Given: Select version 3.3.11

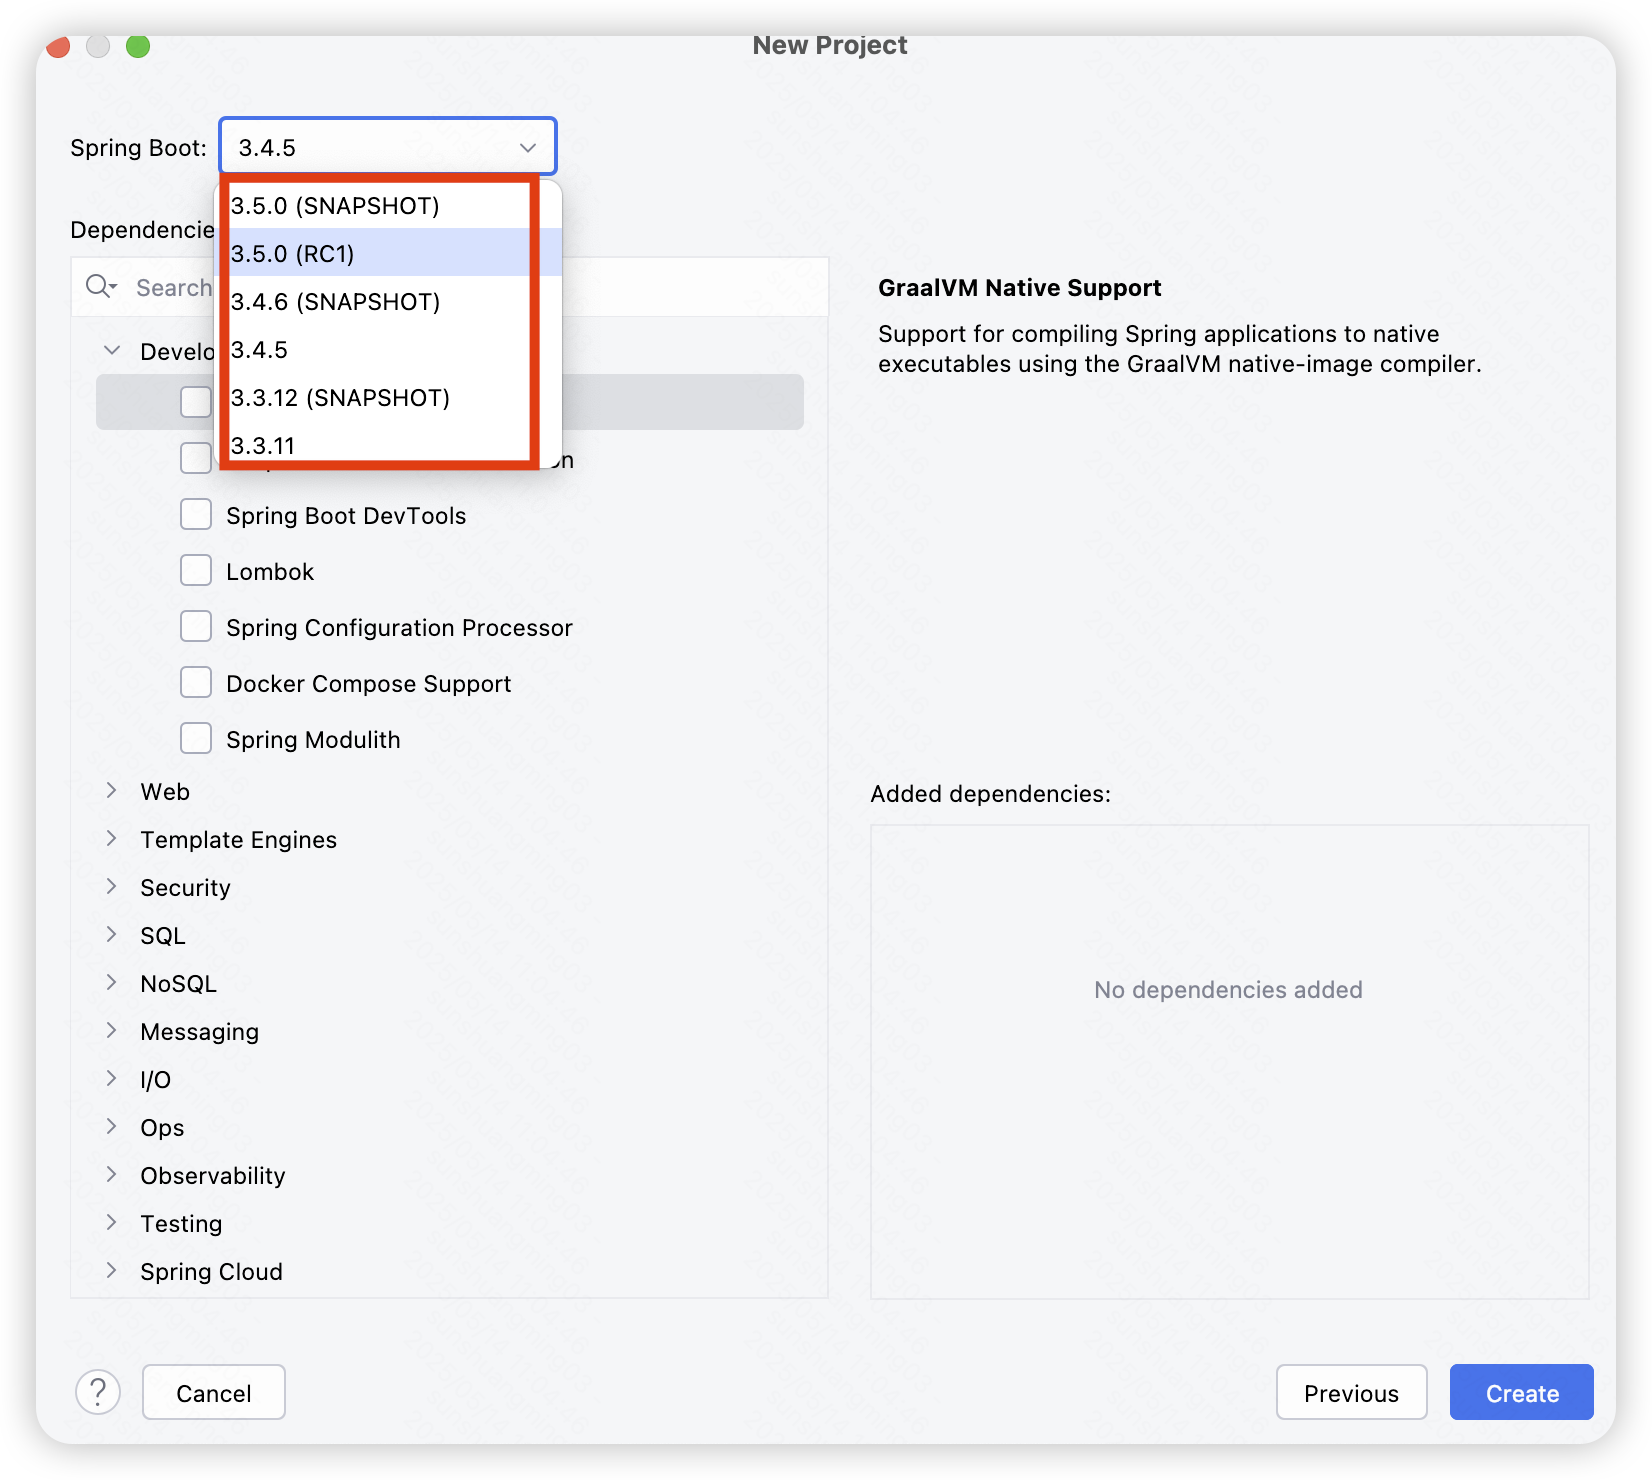Looking at the screenshot, I should click(390, 445).
